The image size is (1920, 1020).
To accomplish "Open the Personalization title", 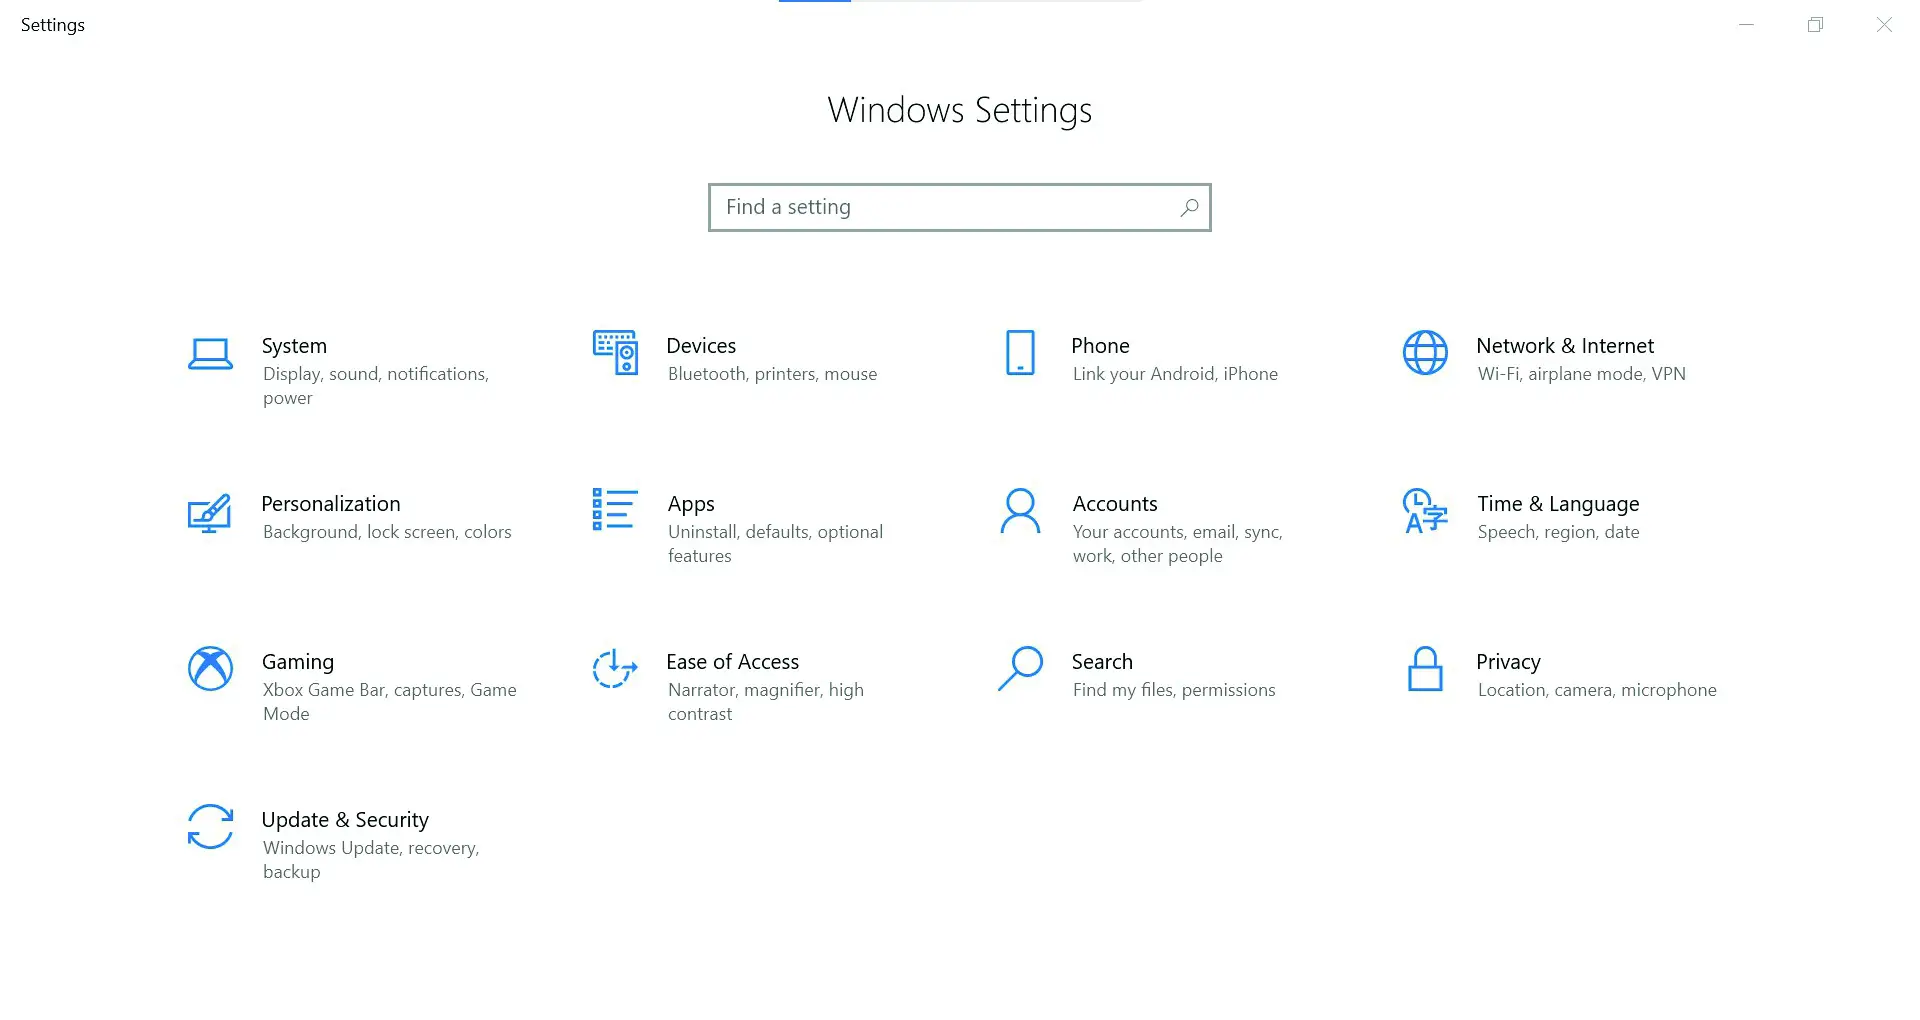I will (331, 504).
